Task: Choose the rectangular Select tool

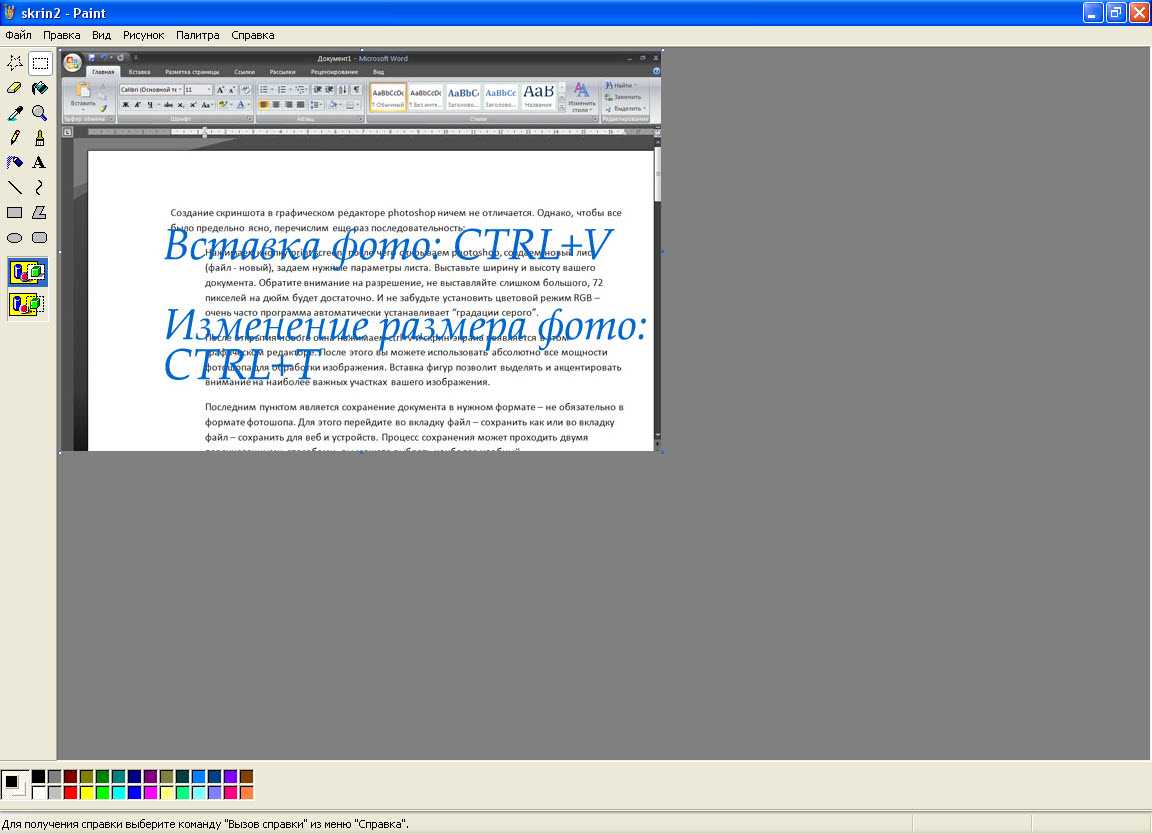Action: pos(40,63)
